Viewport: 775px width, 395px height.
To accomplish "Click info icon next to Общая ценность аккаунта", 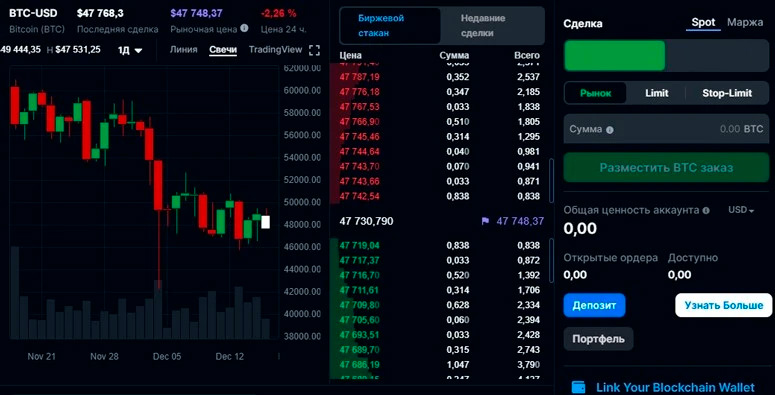I will point(706,211).
